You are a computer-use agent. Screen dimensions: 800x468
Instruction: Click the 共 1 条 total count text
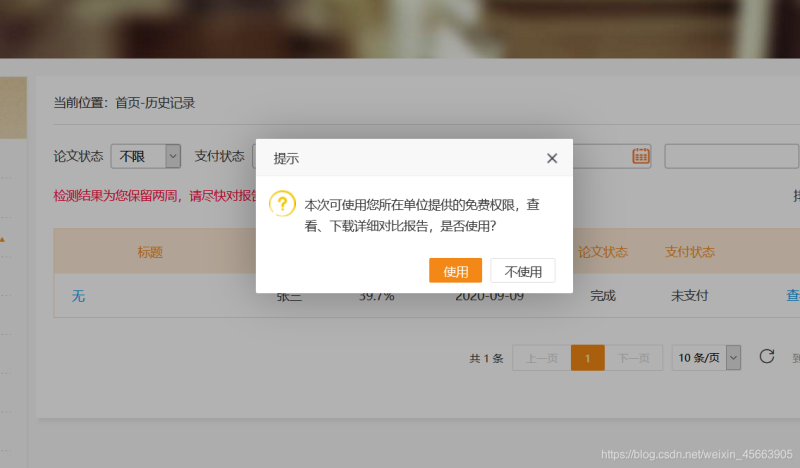[x=486, y=359]
